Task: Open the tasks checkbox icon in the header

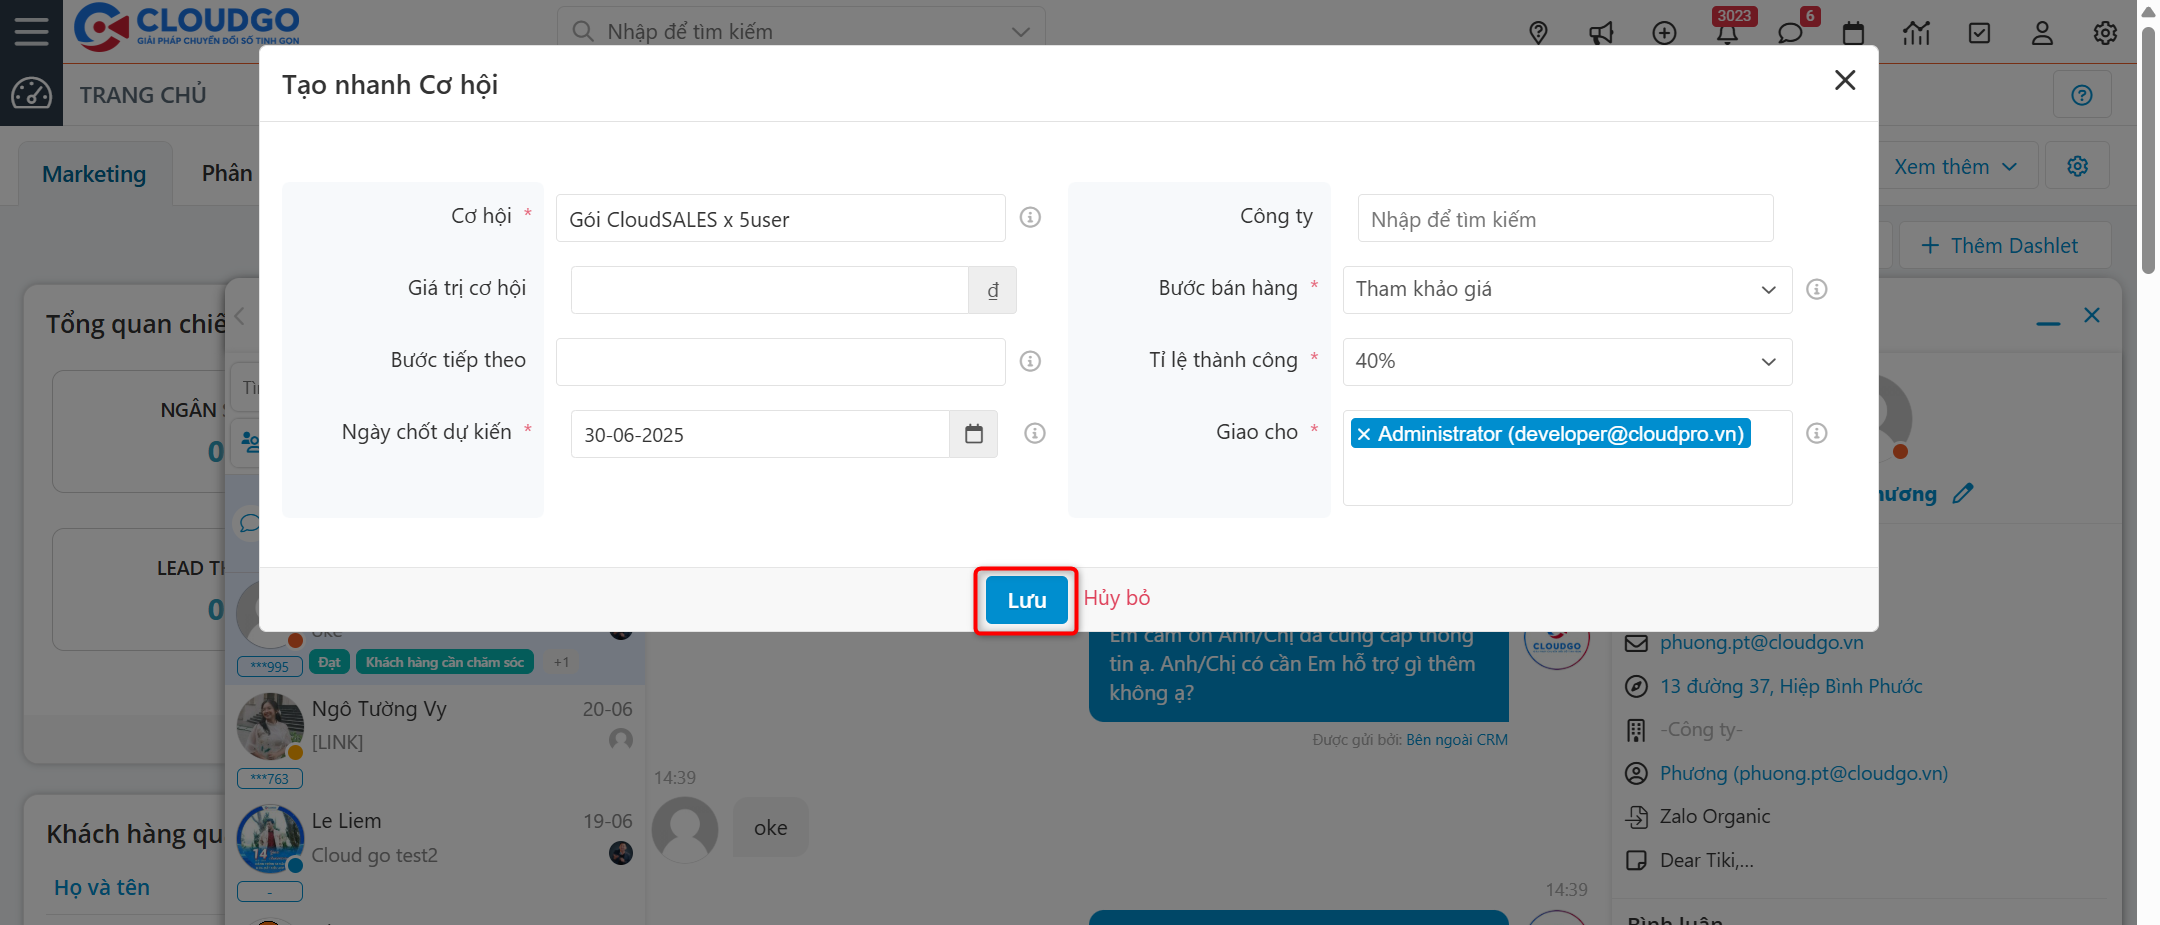Action: point(1979,32)
